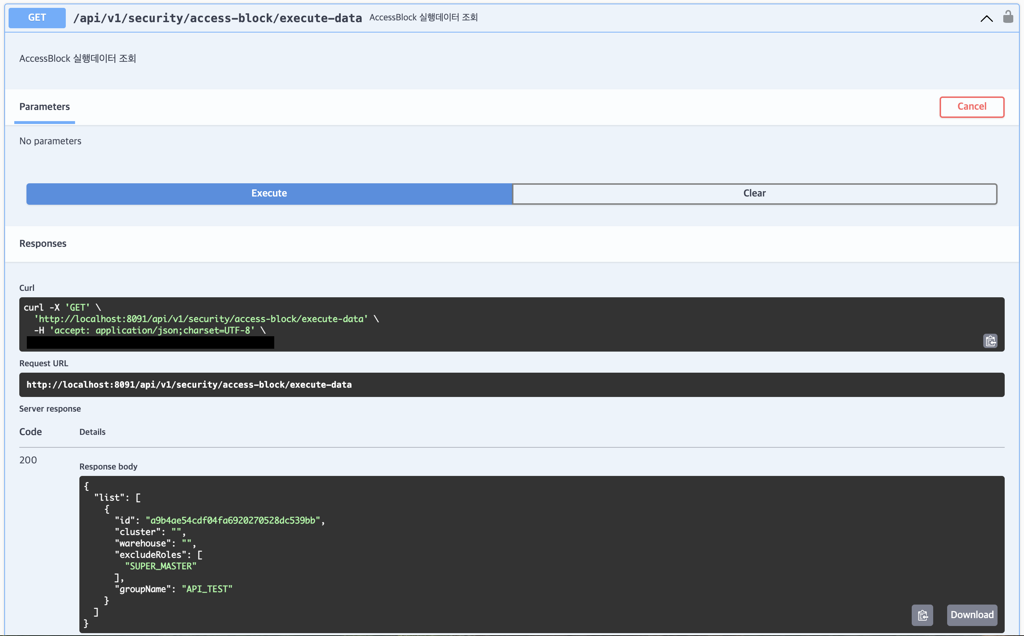This screenshot has width=1024, height=636.
Task: Click the id hash value in response
Action: click(234, 520)
